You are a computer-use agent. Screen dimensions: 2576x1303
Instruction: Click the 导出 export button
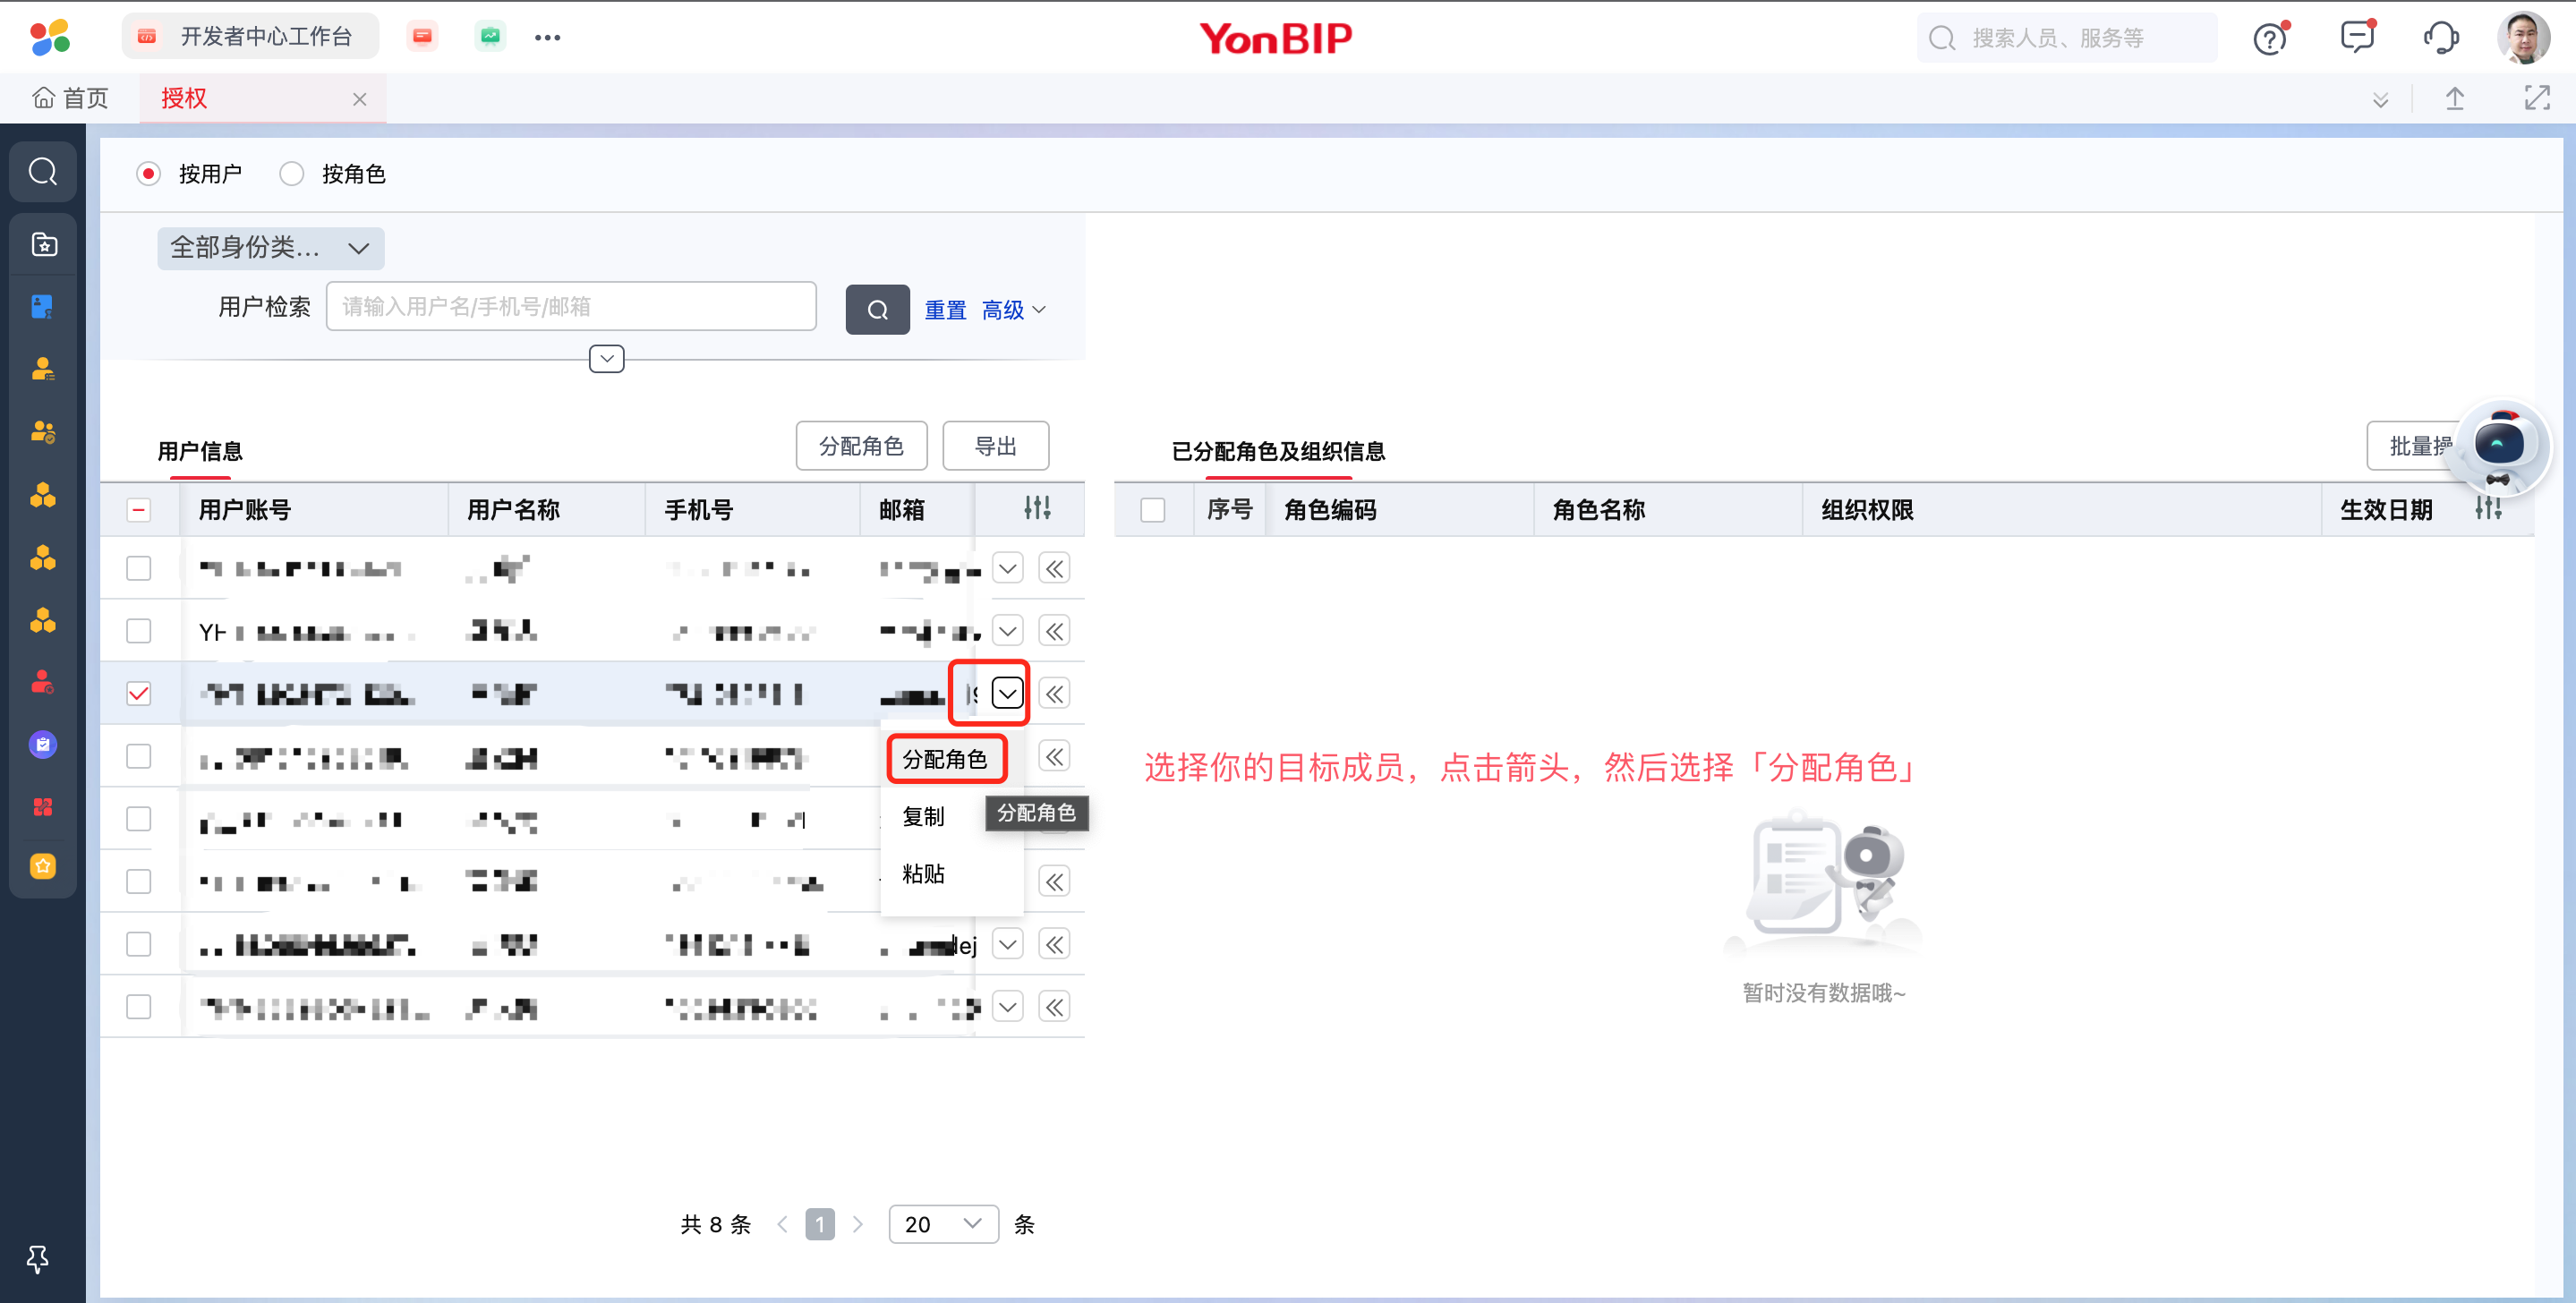tap(995, 446)
